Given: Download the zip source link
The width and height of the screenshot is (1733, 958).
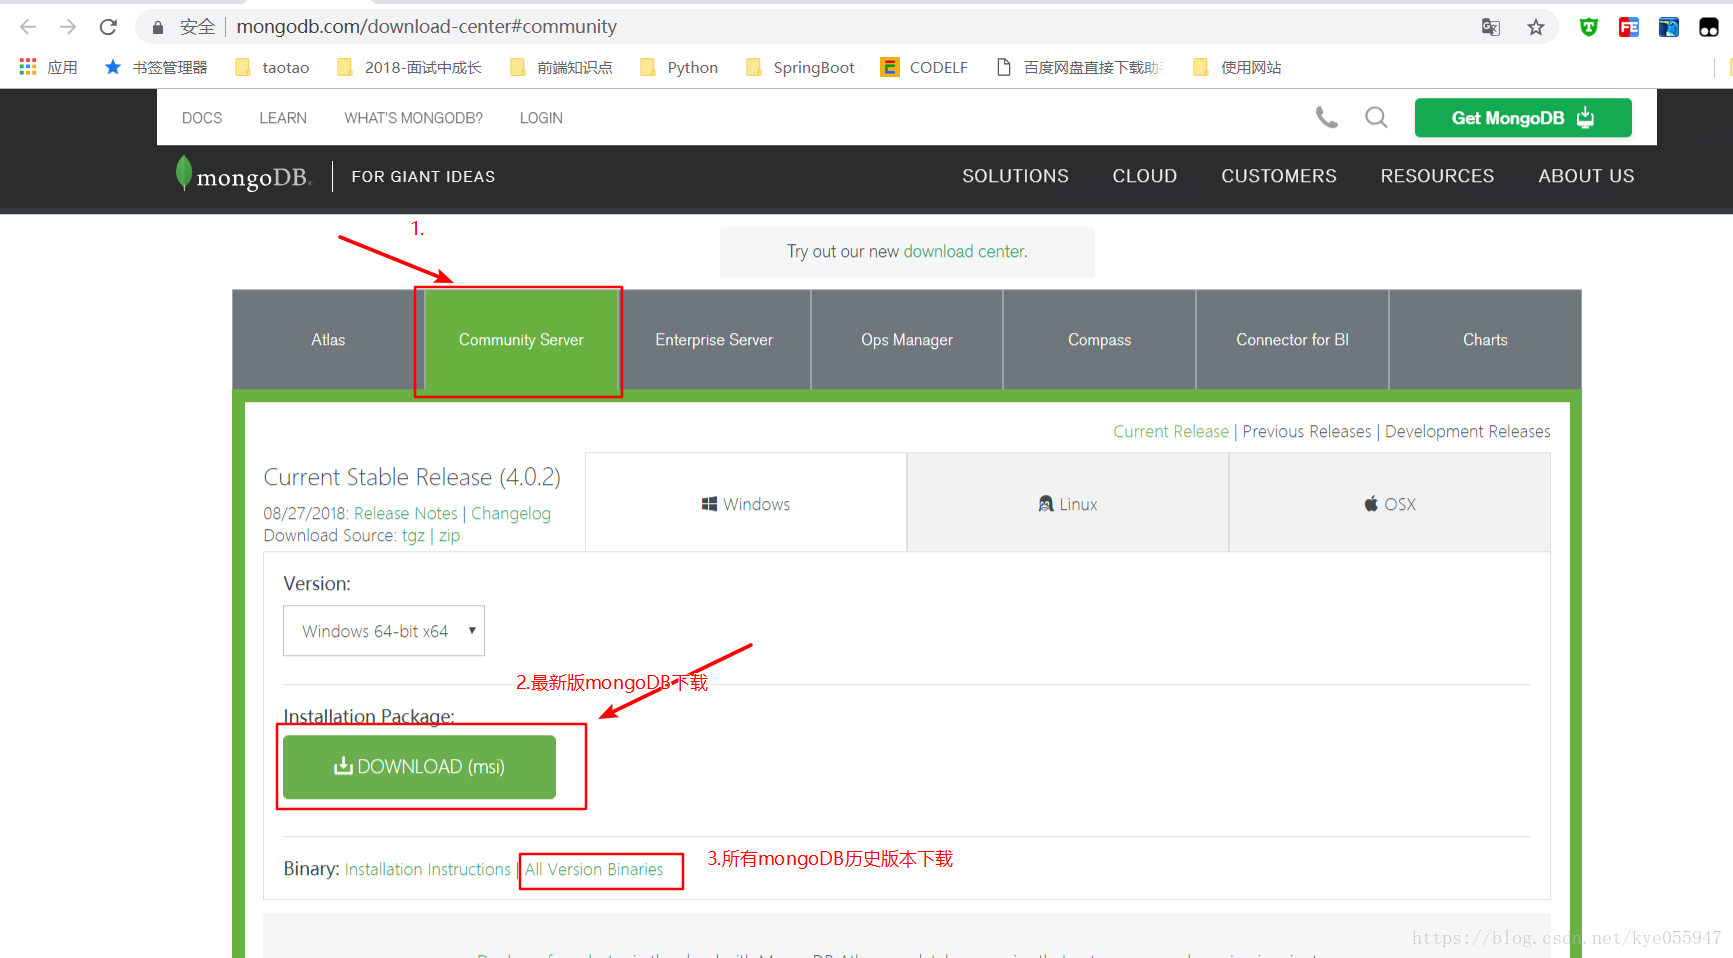Looking at the screenshot, I should (450, 536).
